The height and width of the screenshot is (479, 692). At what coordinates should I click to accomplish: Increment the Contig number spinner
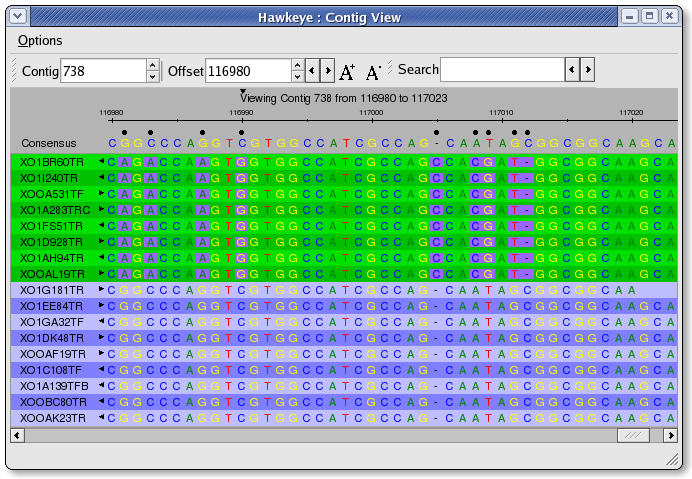point(152,65)
